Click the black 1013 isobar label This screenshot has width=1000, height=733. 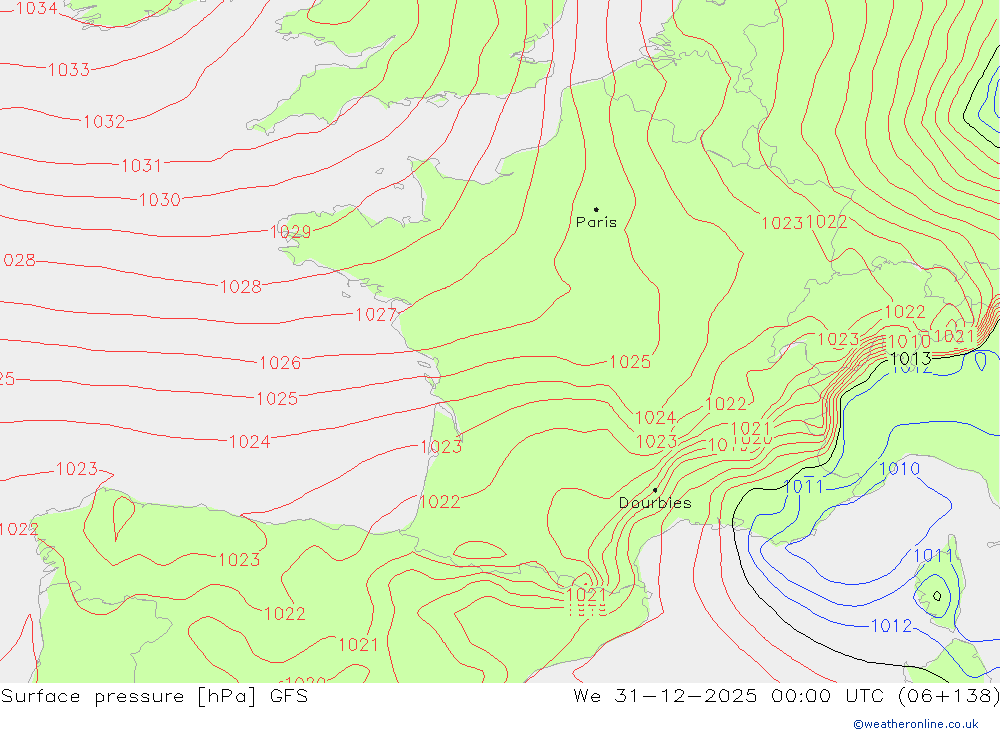[x=911, y=359]
